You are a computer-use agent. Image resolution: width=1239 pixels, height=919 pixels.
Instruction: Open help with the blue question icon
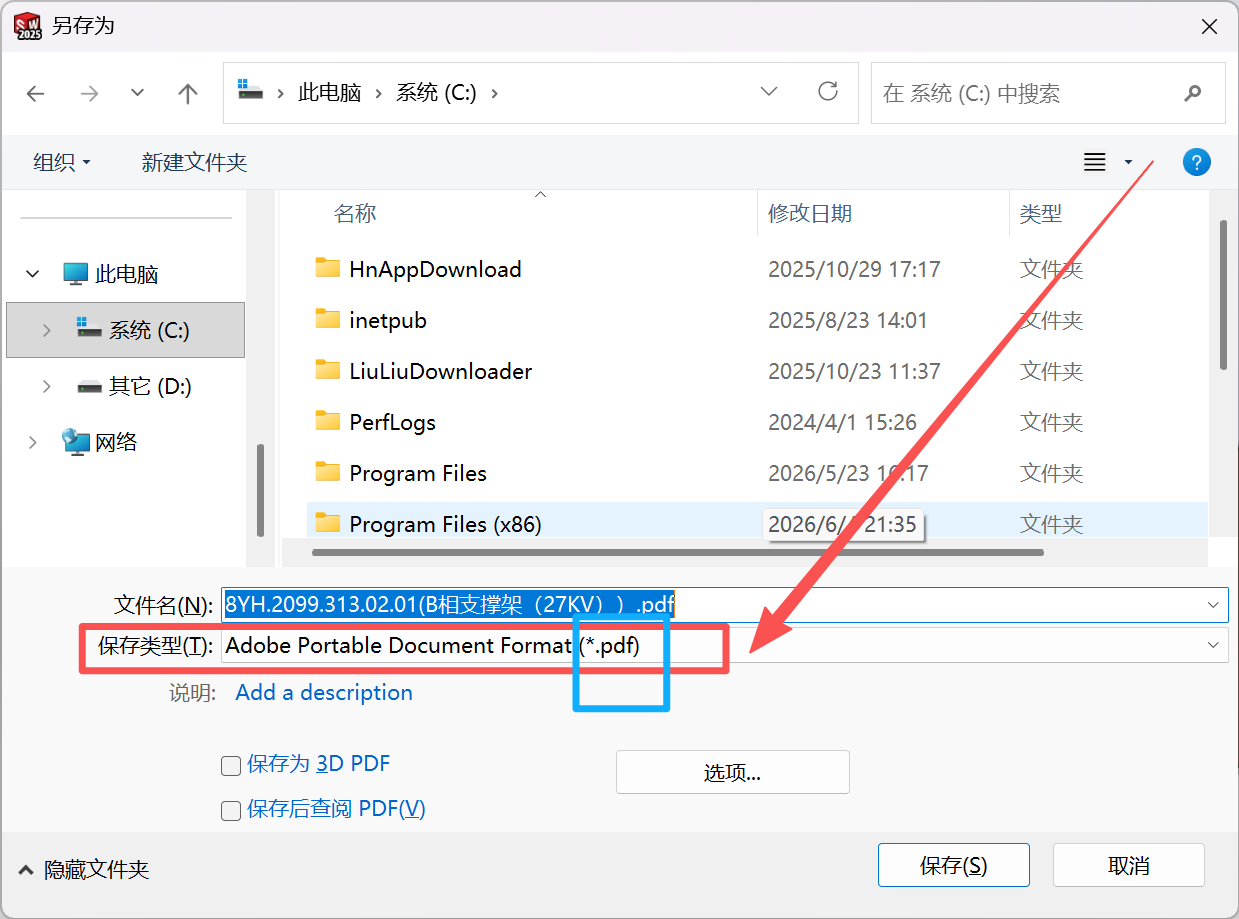point(1196,162)
